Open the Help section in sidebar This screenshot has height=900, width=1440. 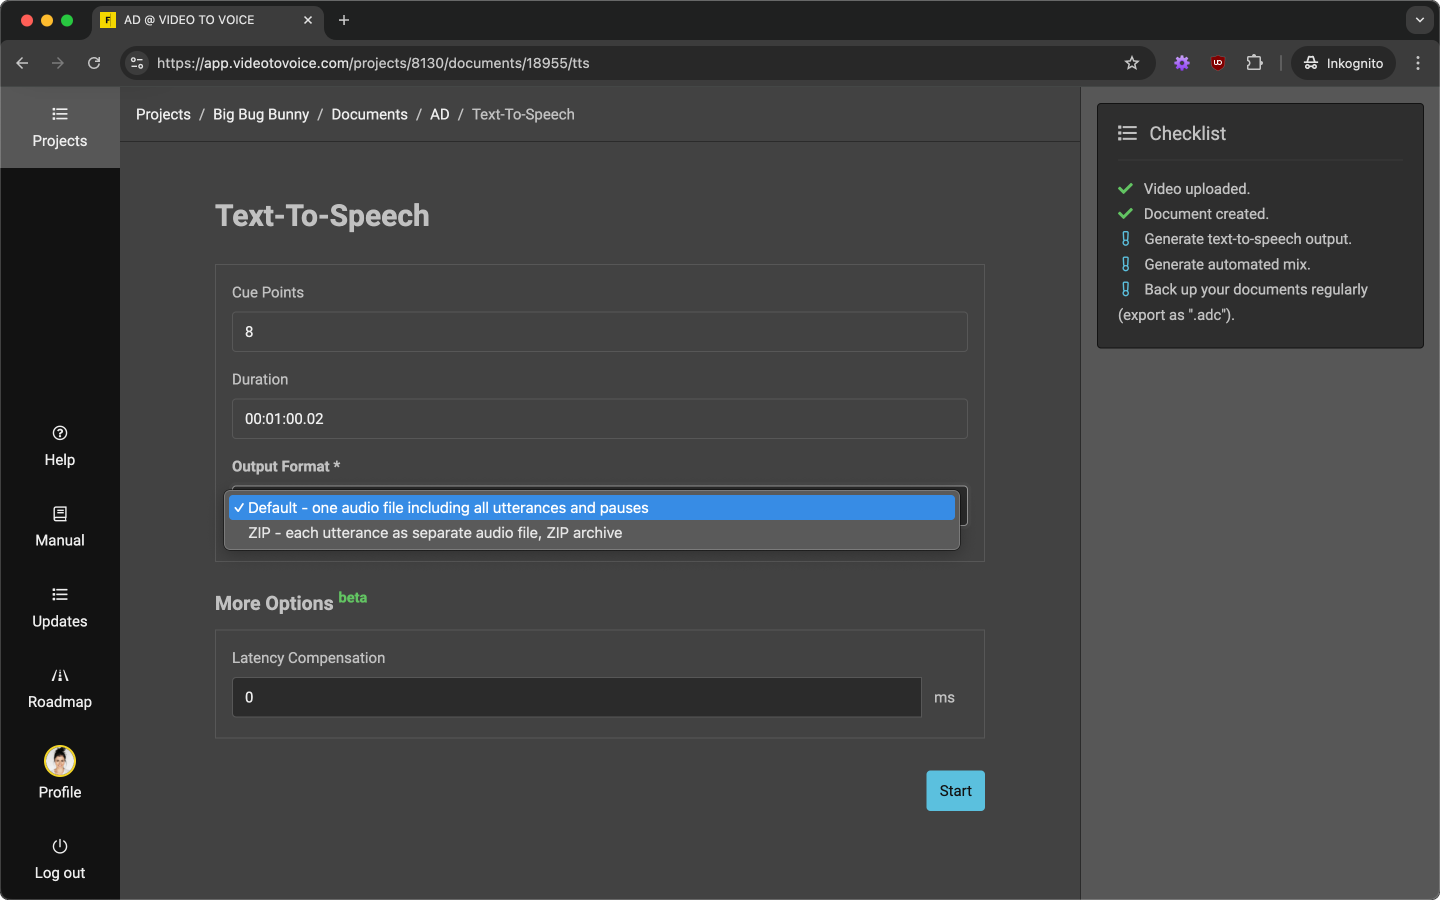(x=59, y=446)
